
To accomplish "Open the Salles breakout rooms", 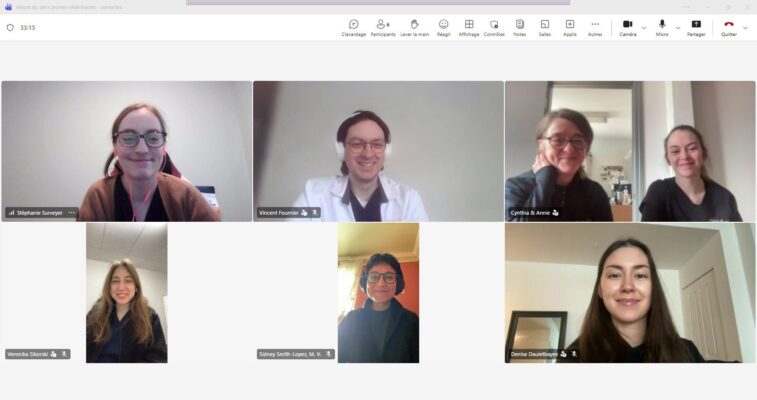I will click(x=544, y=27).
